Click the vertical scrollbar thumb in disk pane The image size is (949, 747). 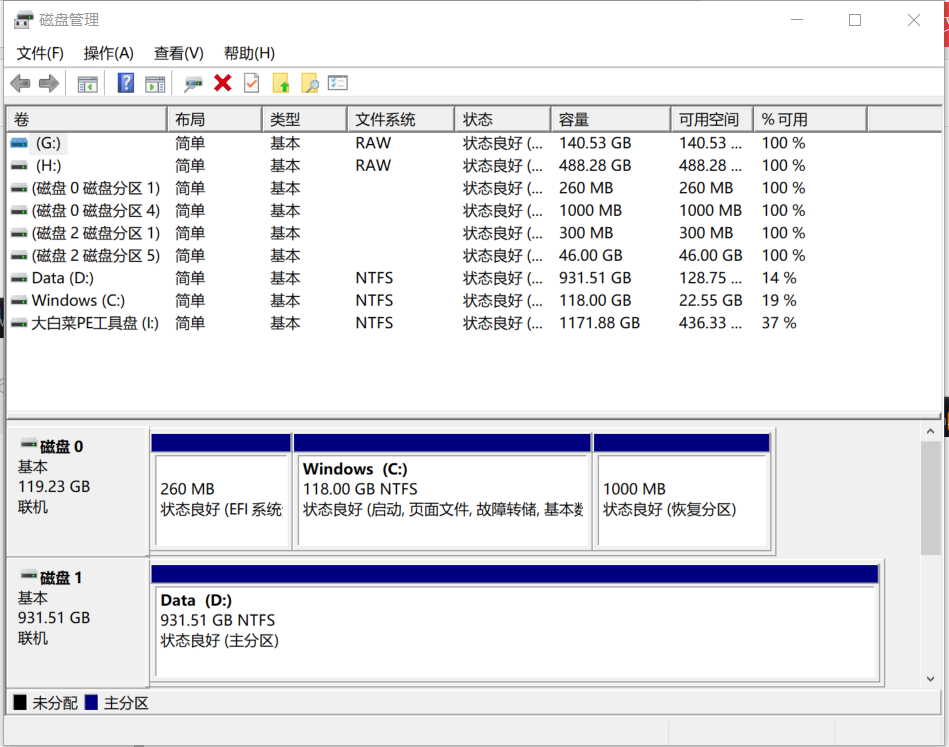pos(930,498)
